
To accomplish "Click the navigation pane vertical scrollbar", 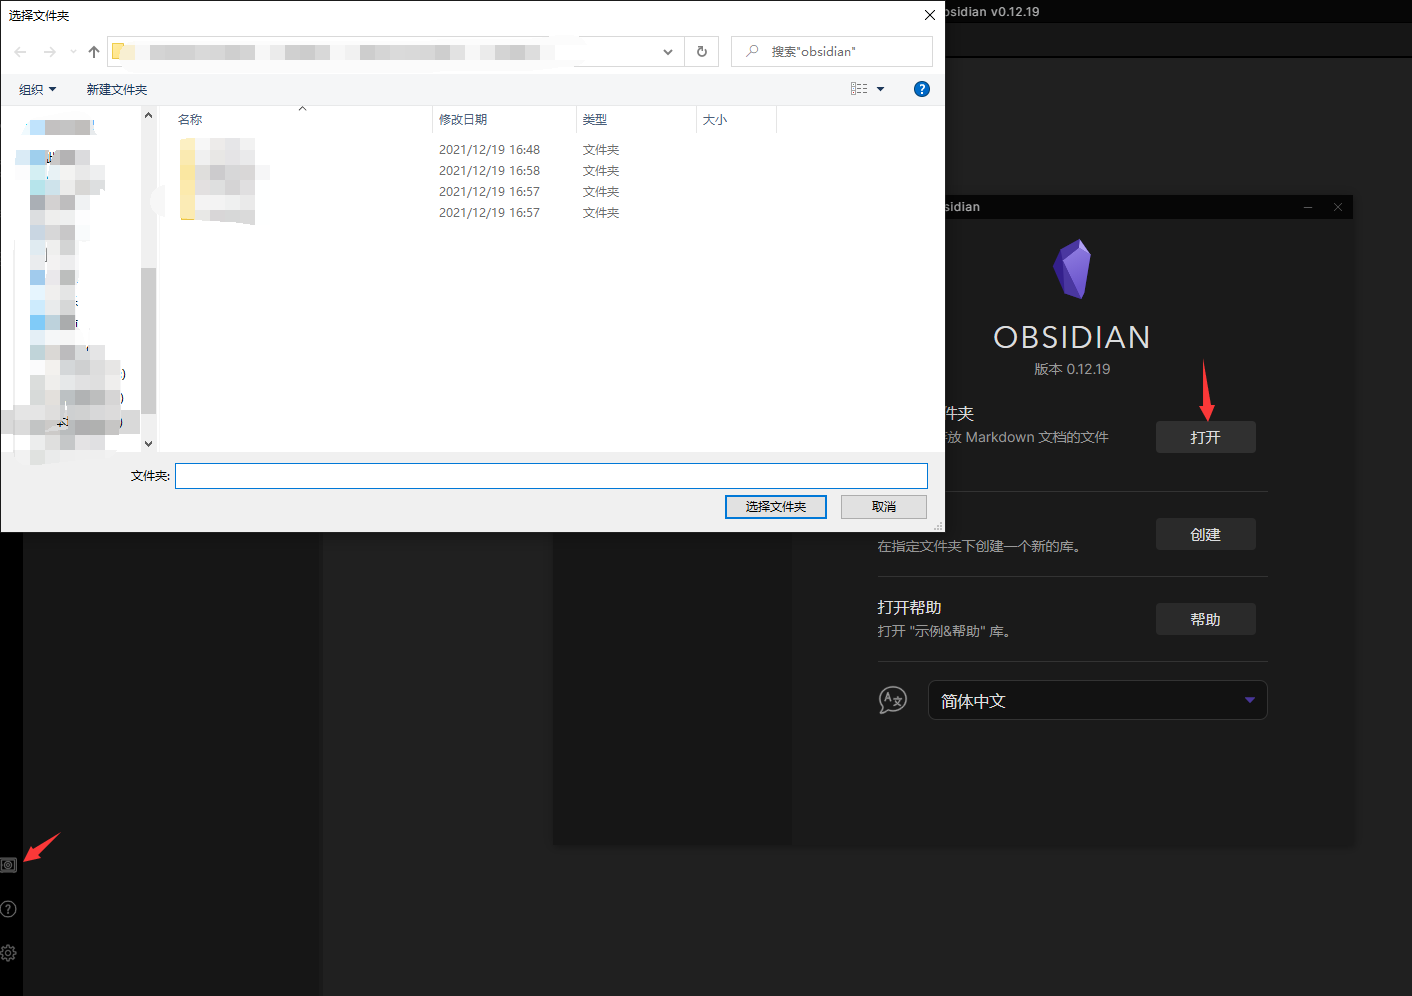I will (149, 340).
